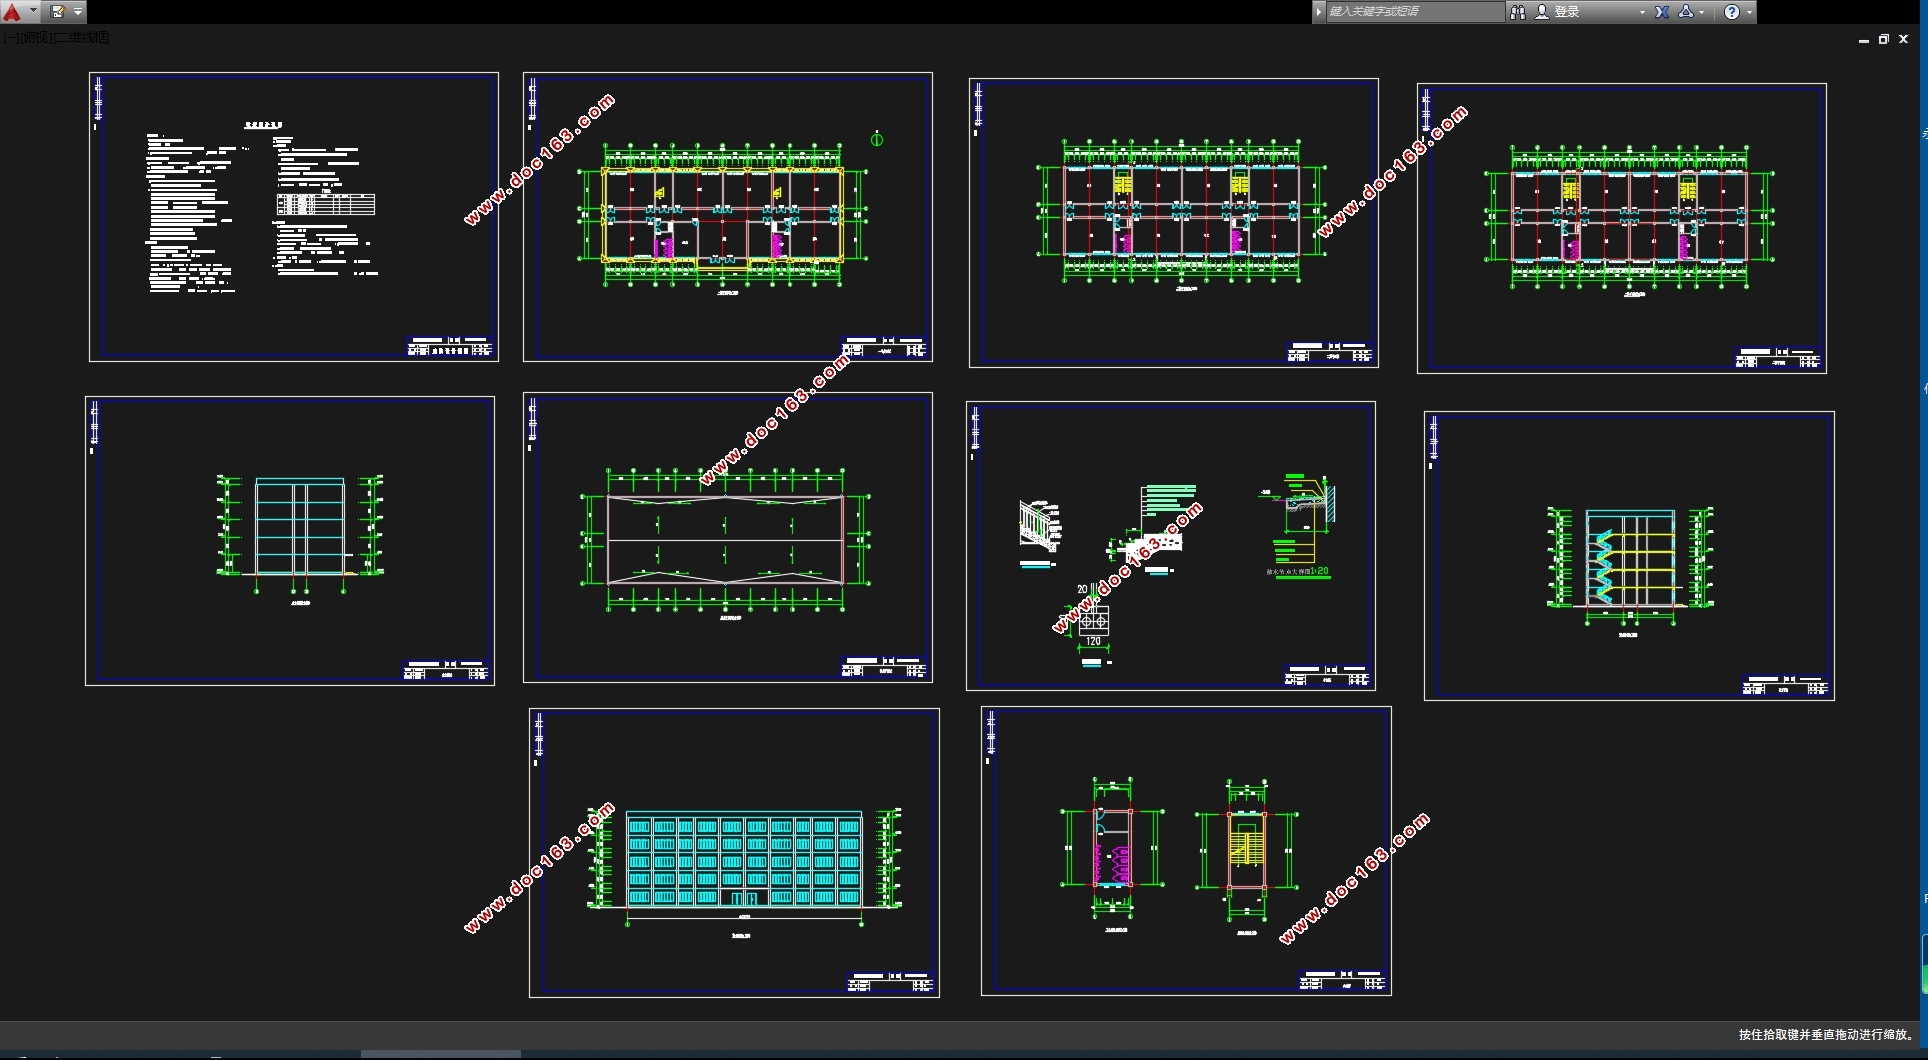Click the triangle-shaped Autodesk 360 icon

click(x=1686, y=12)
